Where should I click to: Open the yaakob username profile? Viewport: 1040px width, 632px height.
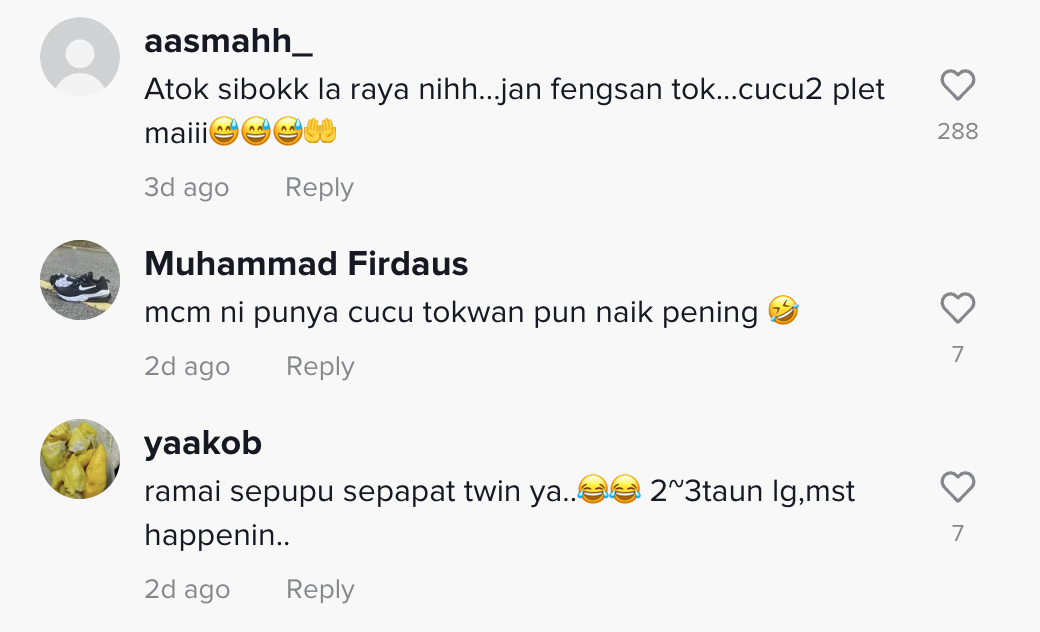click(x=203, y=443)
